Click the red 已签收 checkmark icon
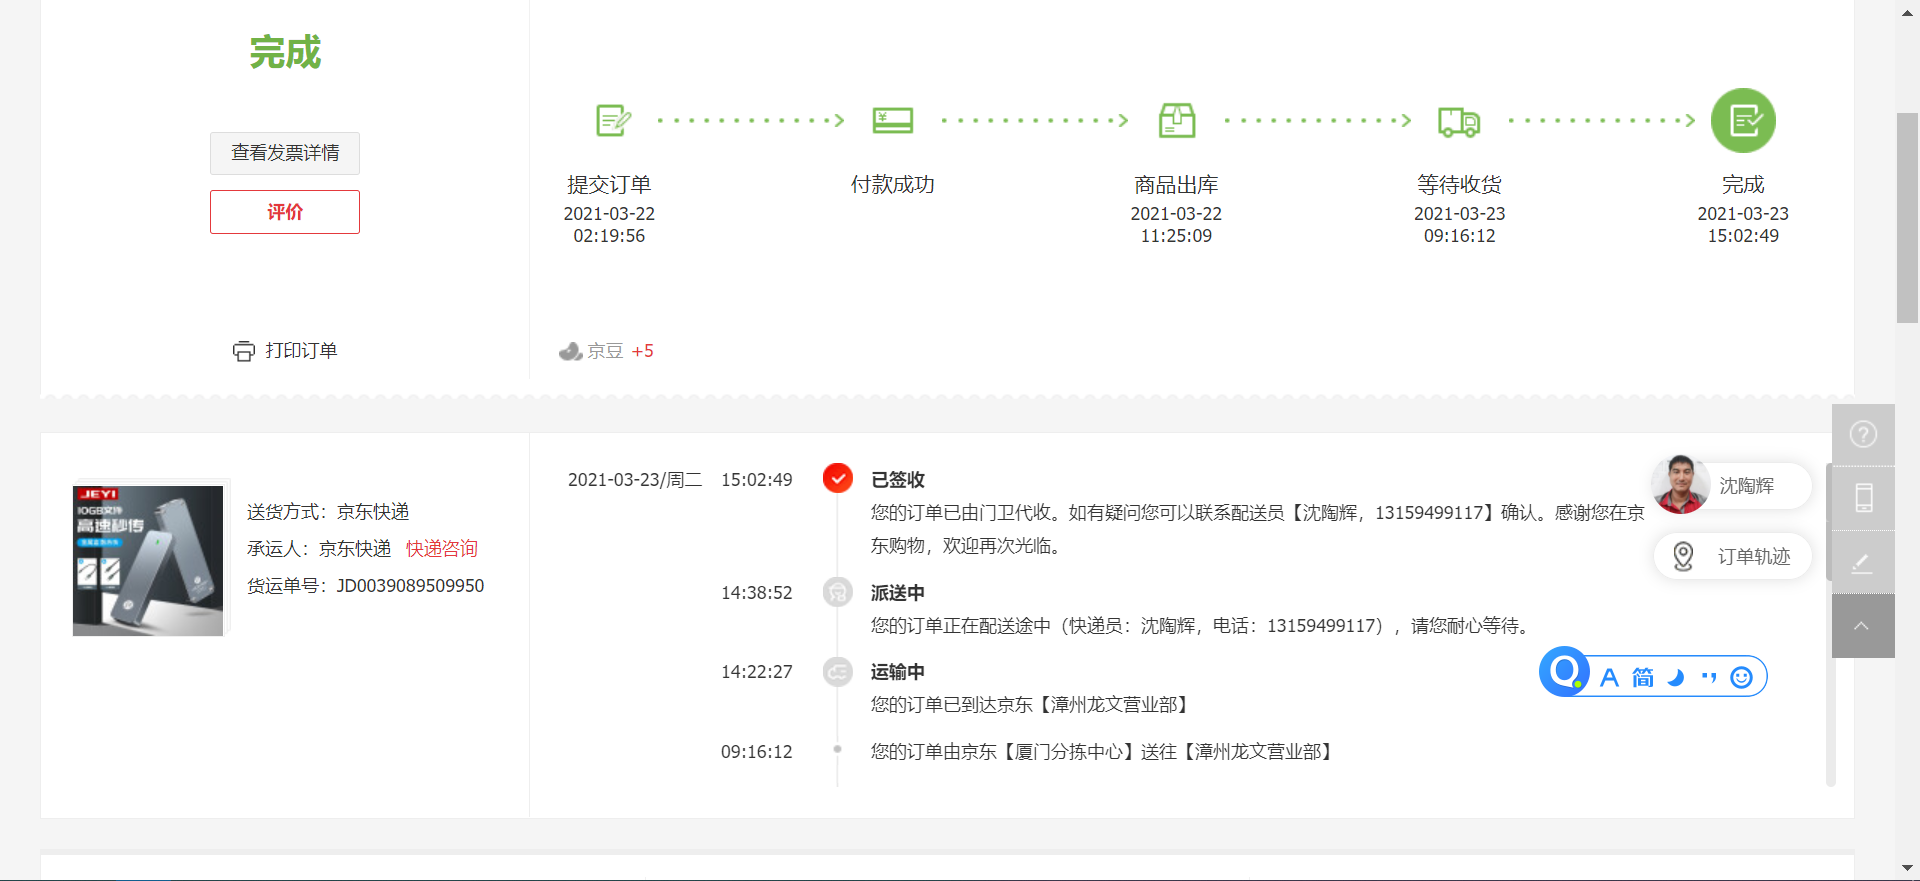 coord(838,478)
